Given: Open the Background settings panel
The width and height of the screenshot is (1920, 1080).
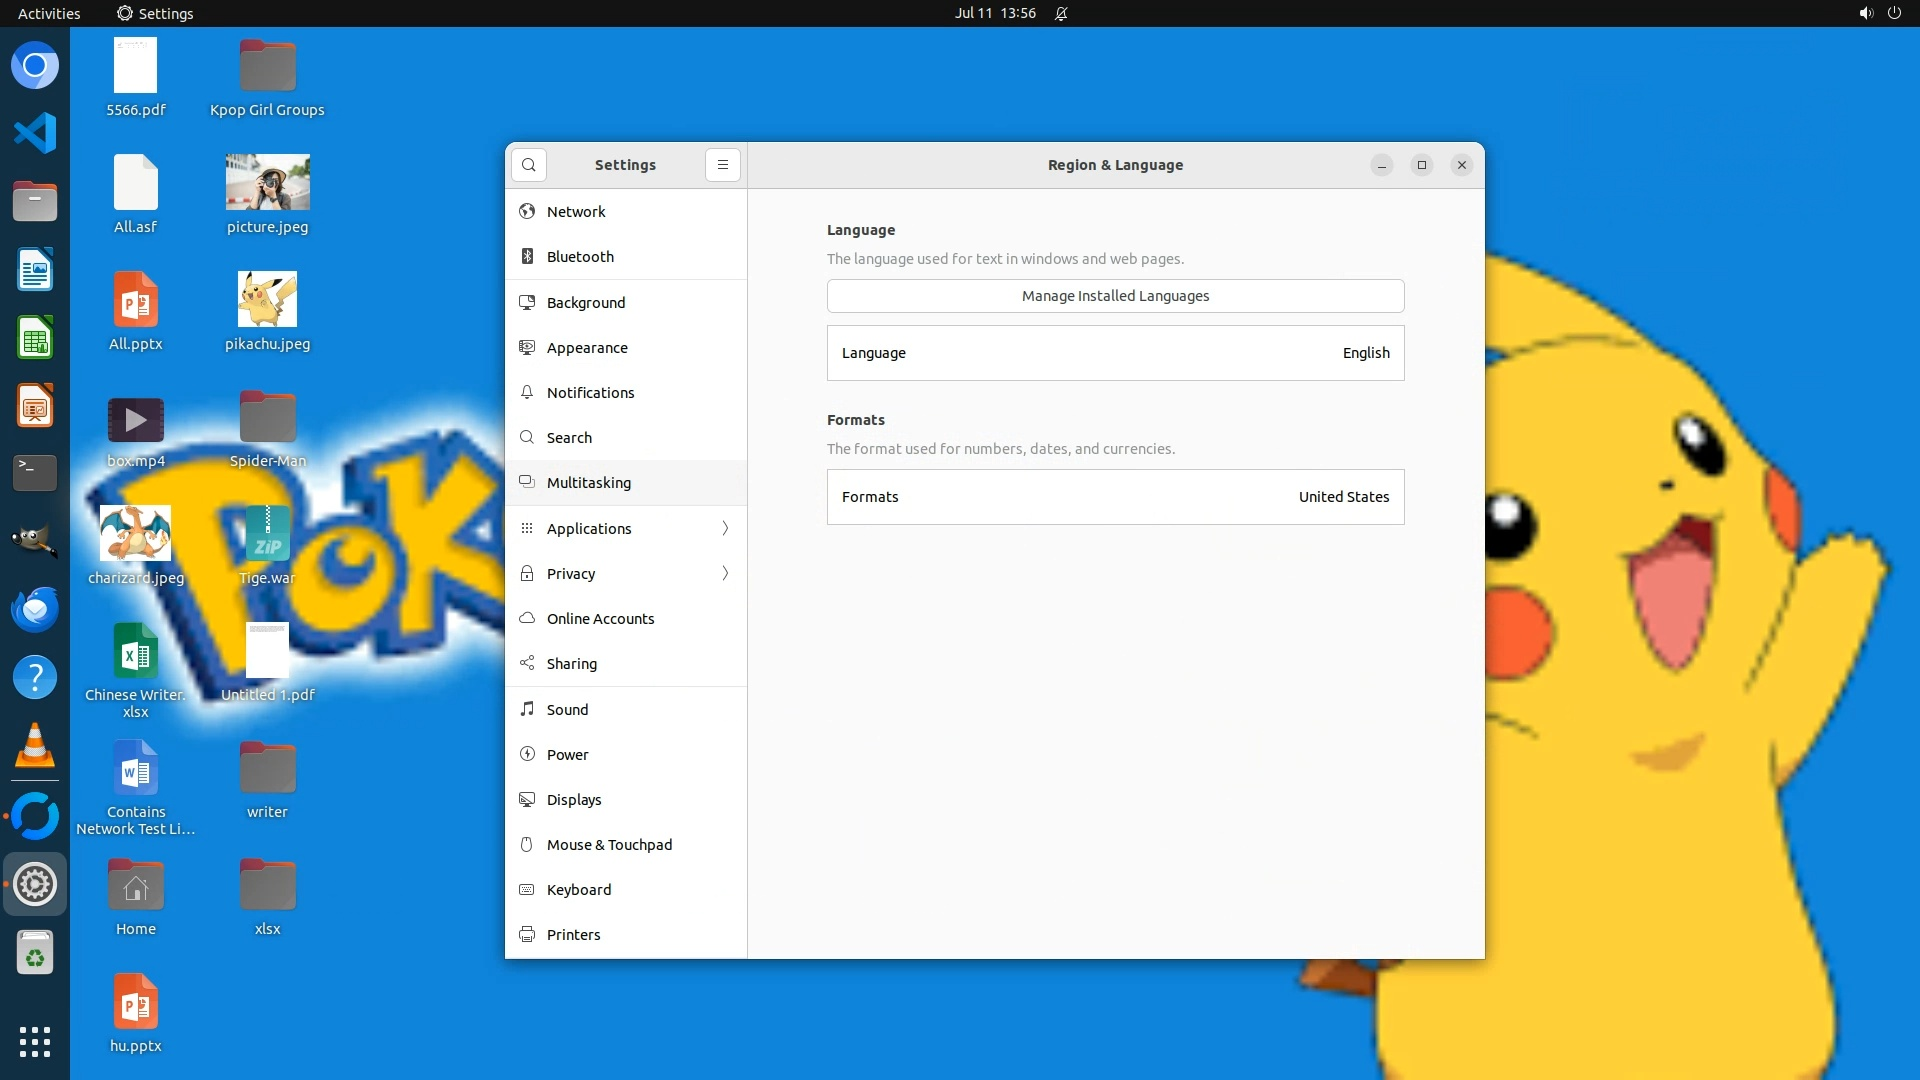Looking at the screenshot, I should (x=586, y=303).
